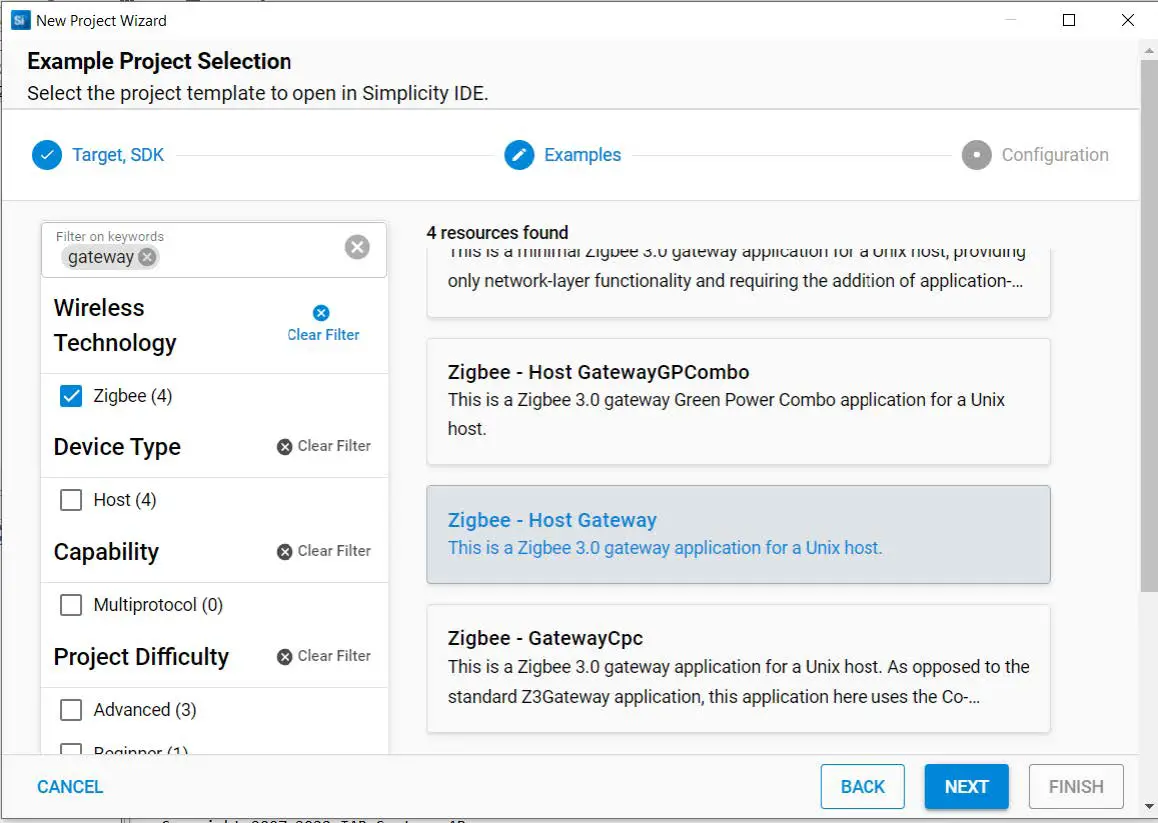The height and width of the screenshot is (823, 1158).
Task: Remove the gateway keyword chip
Action: 147,257
